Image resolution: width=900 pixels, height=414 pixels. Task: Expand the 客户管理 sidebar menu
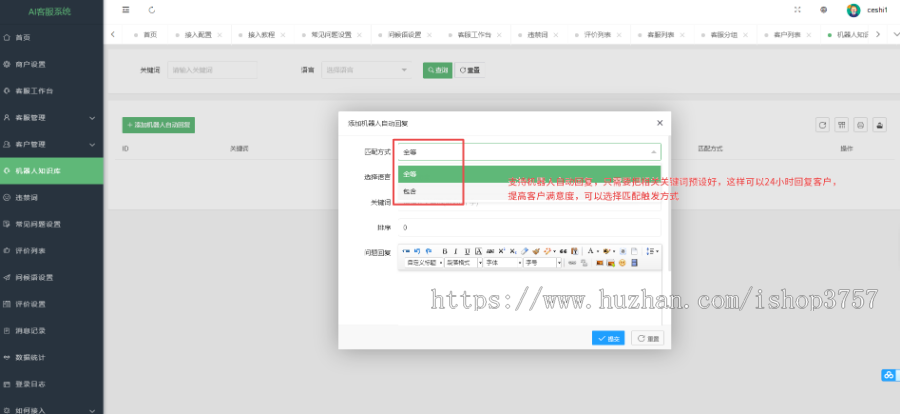(x=51, y=144)
